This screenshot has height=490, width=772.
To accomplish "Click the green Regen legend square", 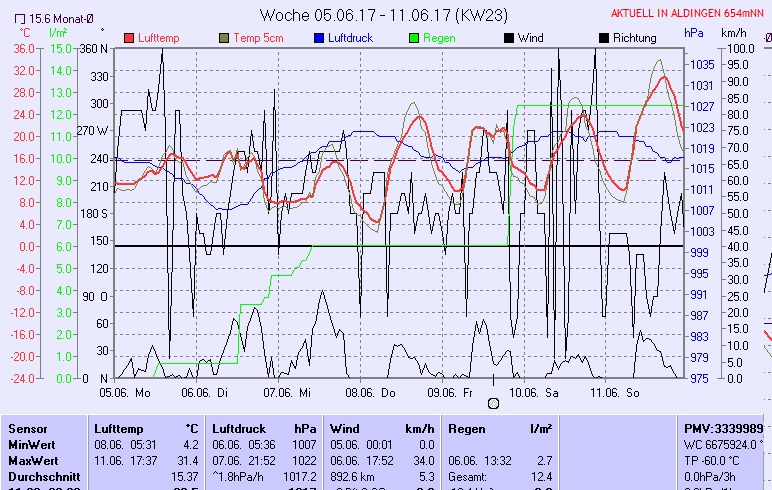I will 413,38.
